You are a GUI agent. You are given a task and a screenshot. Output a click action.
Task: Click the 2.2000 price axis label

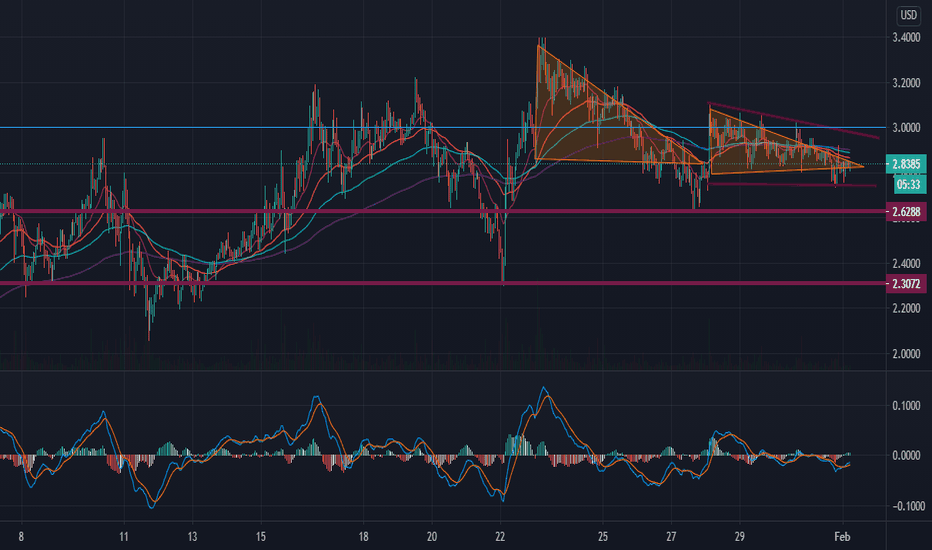tap(906, 309)
